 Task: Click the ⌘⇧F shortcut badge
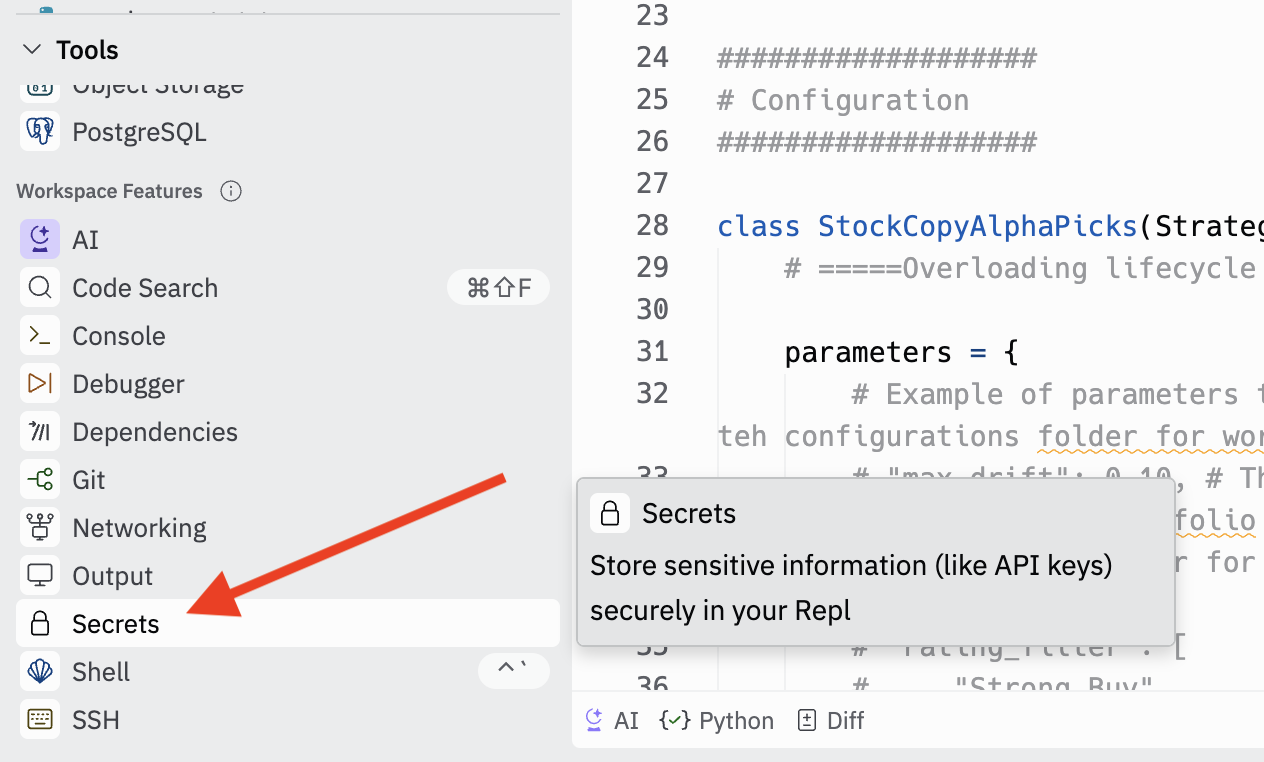click(x=498, y=288)
